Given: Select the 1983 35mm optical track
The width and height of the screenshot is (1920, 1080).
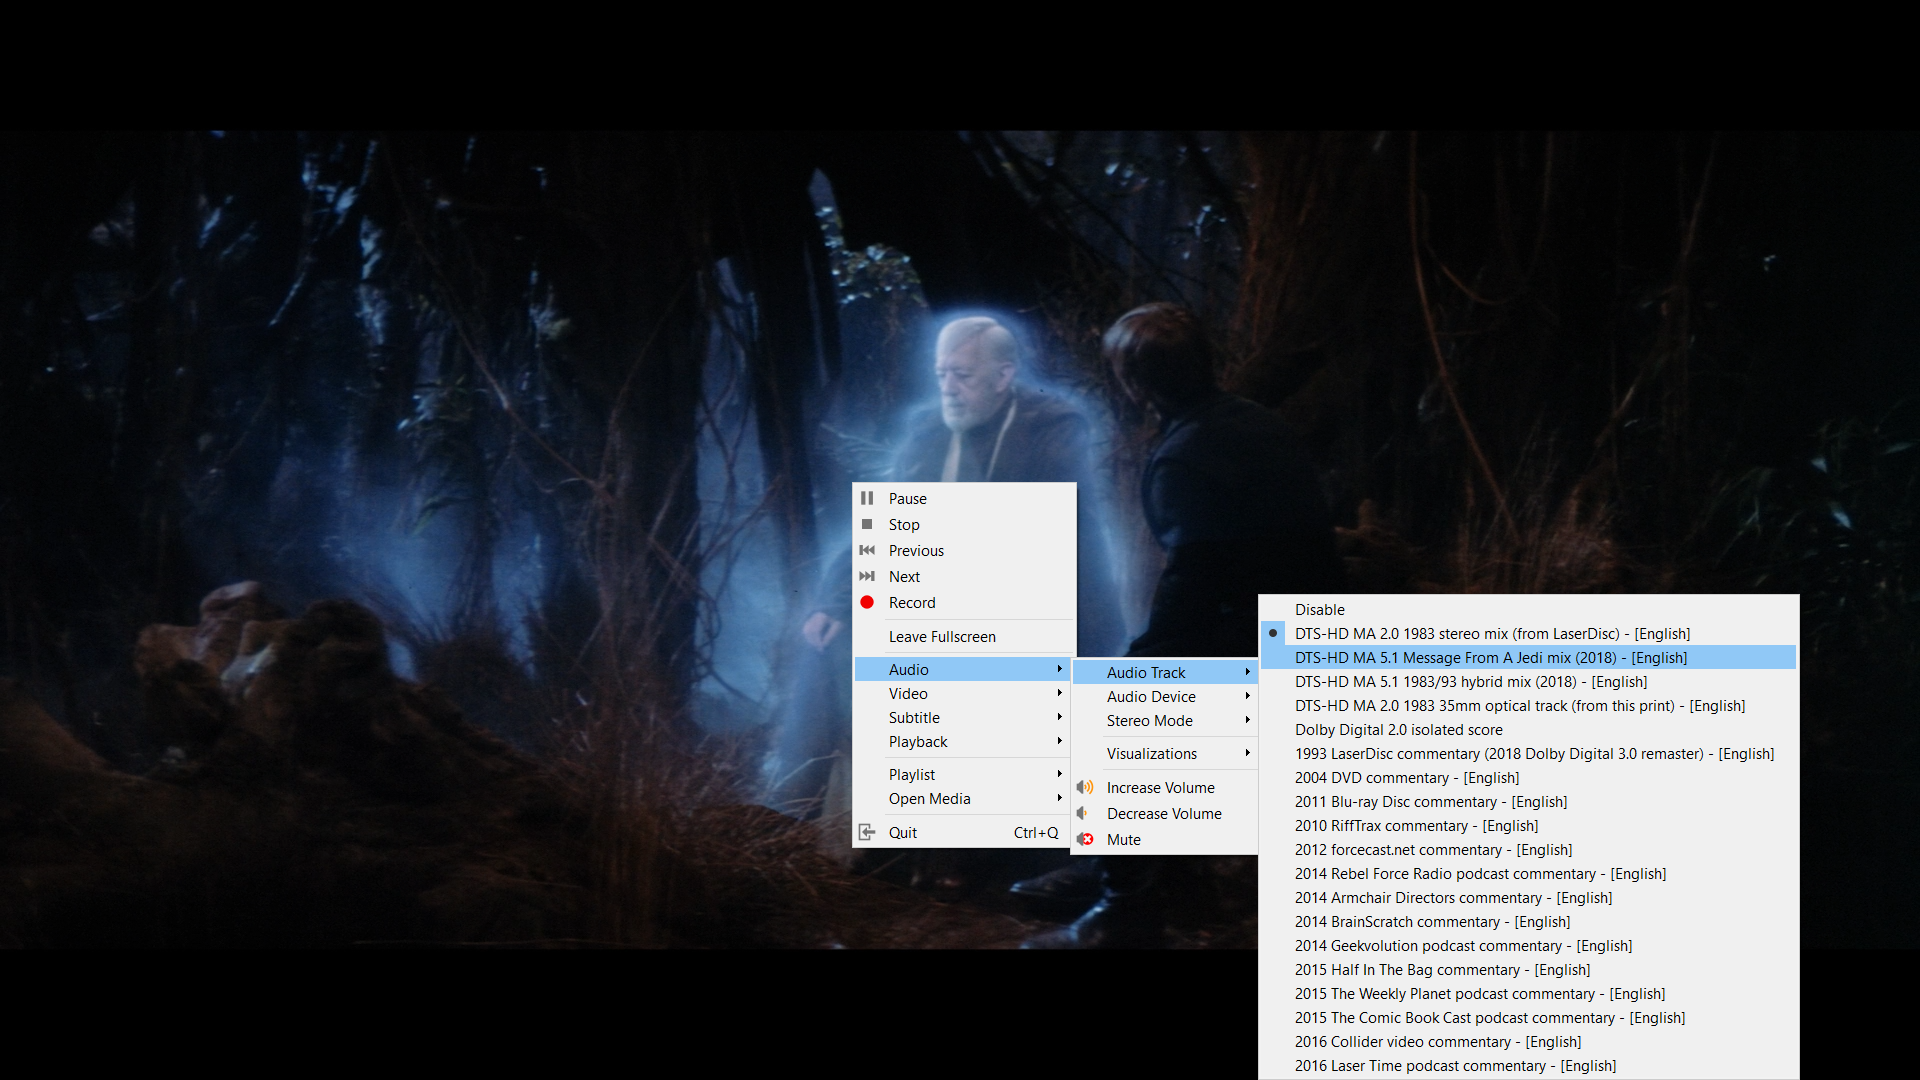Looking at the screenshot, I should click(x=1528, y=706).
